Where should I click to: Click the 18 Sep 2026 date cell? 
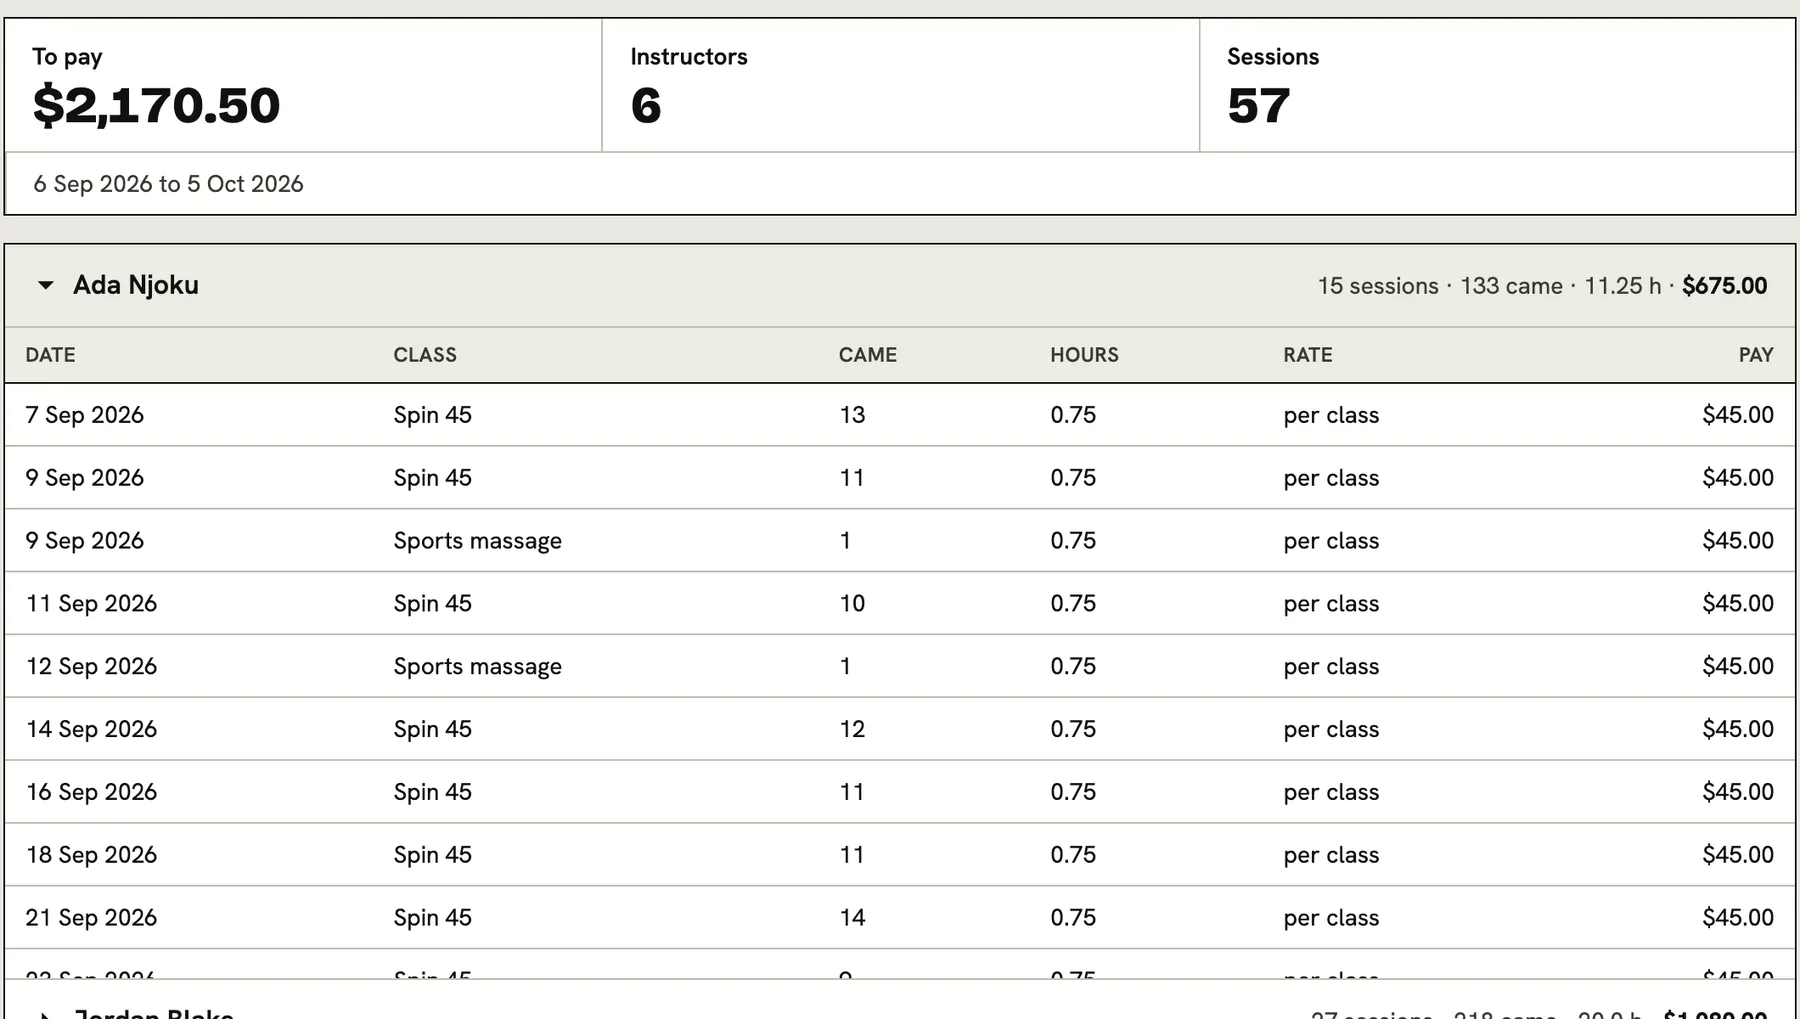[91, 856]
